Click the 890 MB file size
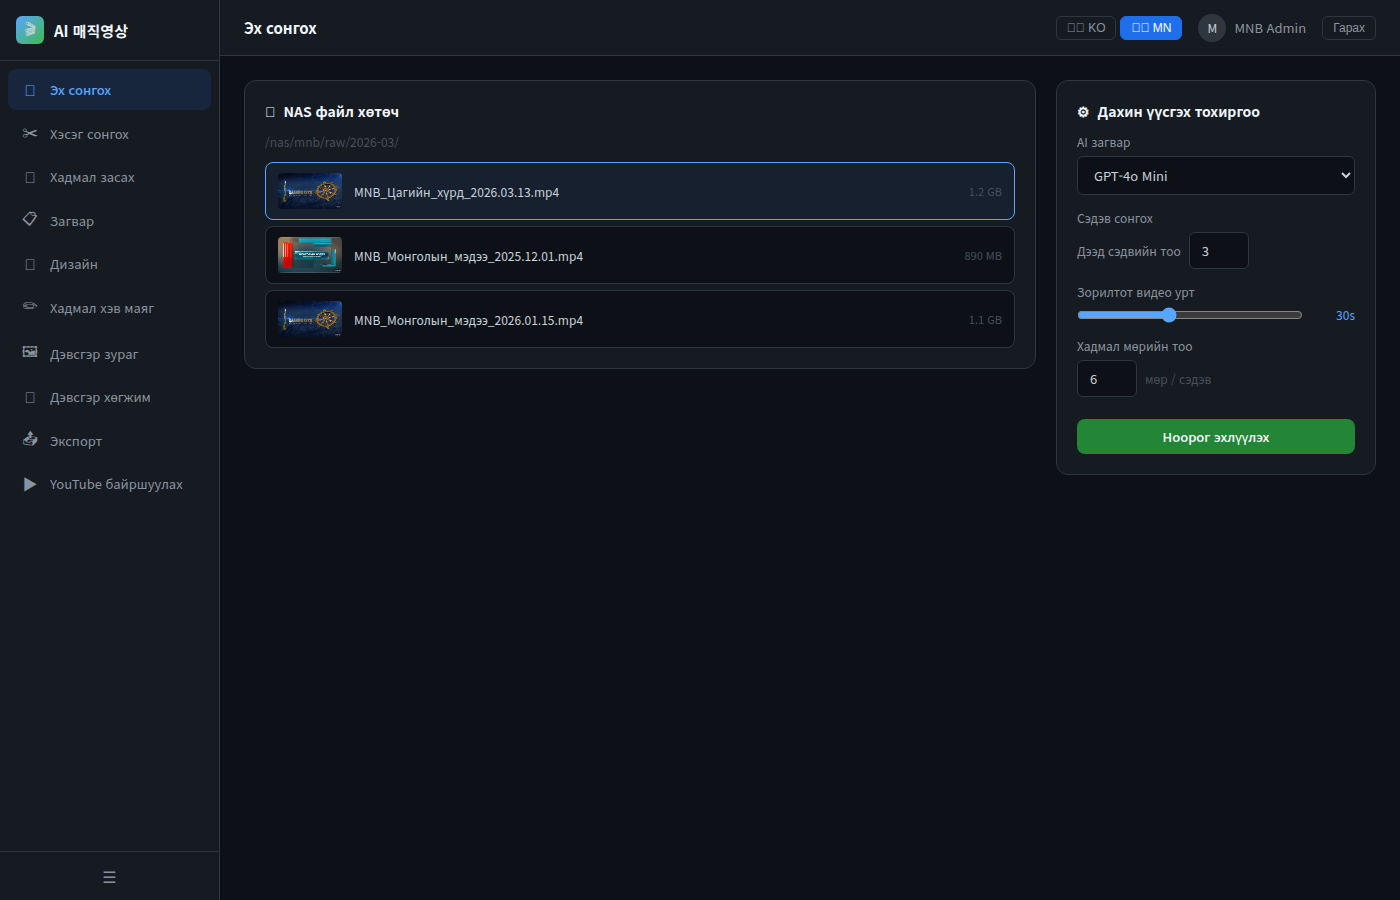 [983, 256]
